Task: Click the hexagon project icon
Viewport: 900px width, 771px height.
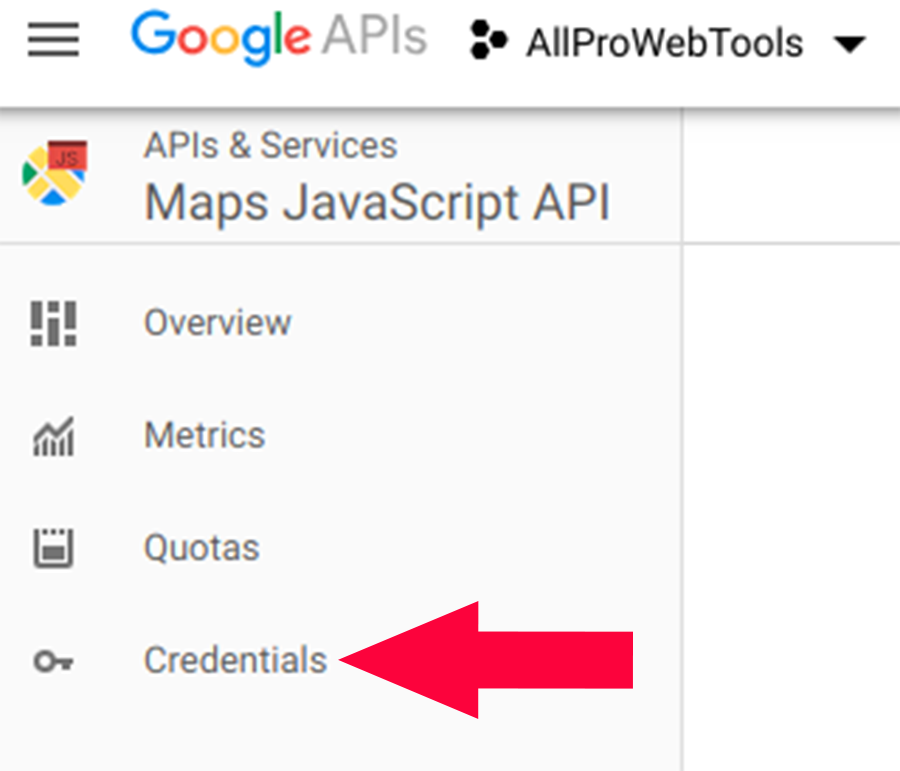Action: [488, 40]
